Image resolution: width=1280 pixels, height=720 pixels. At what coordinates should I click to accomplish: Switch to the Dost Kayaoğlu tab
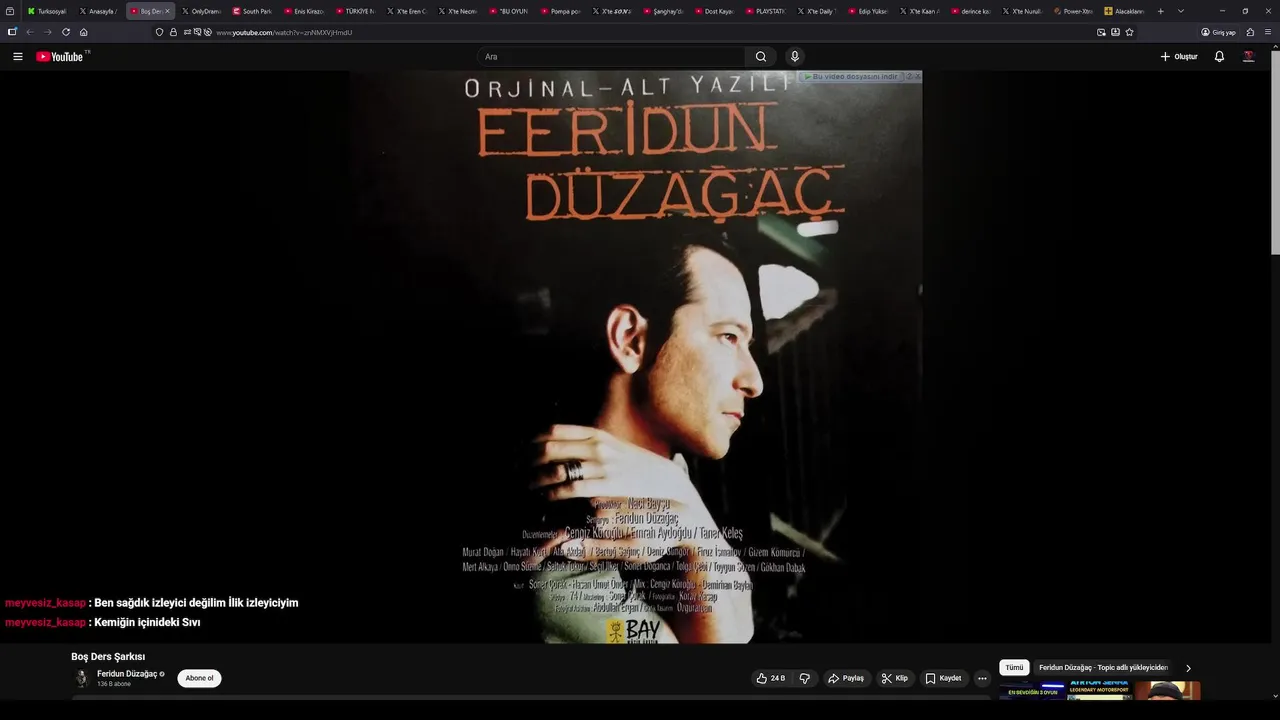(x=716, y=11)
